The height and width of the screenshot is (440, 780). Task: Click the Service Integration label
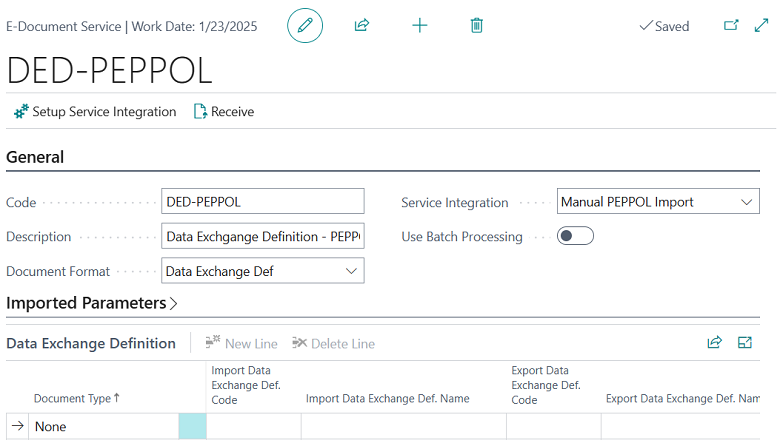point(455,202)
